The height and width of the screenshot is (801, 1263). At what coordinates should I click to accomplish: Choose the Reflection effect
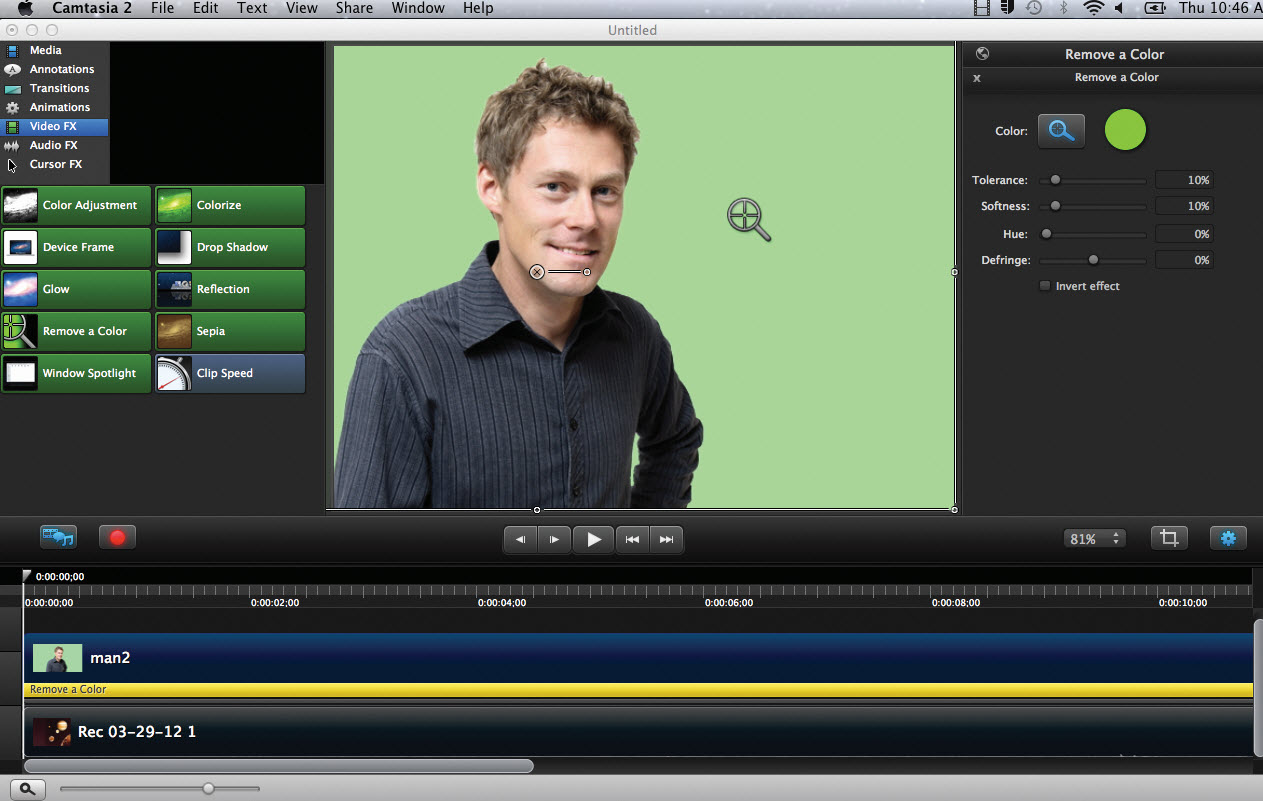click(x=230, y=289)
